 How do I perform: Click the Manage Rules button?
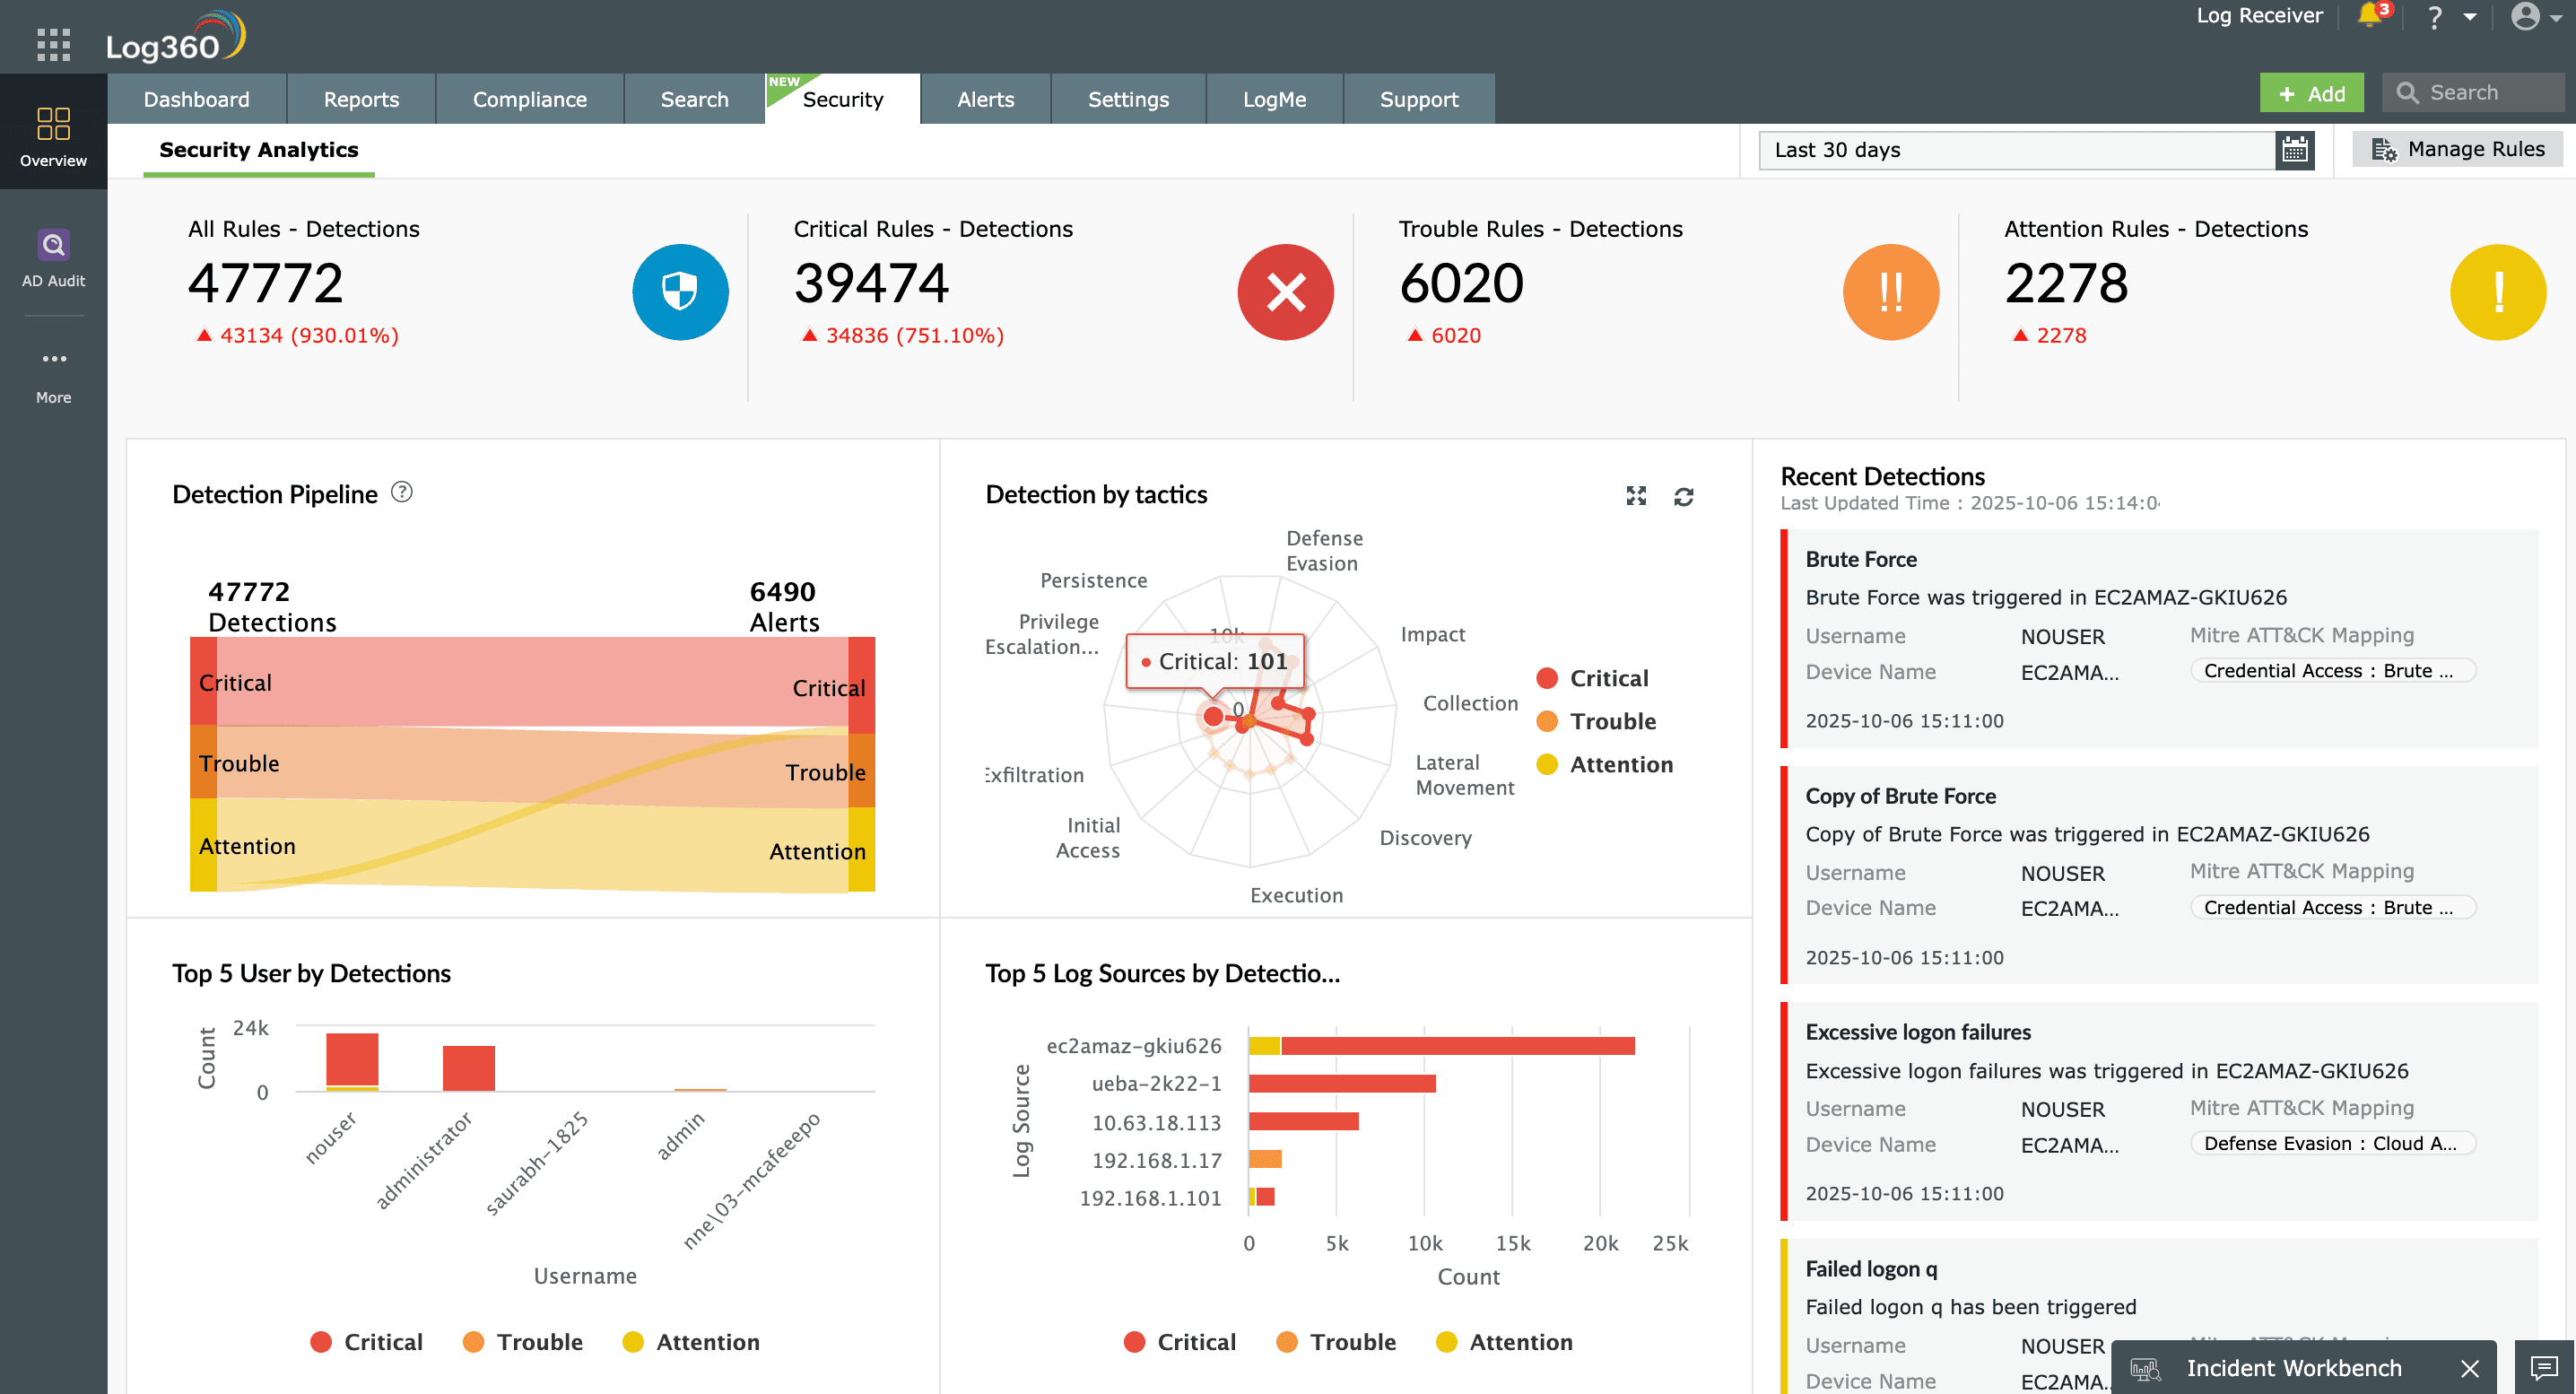[x=2458, y=148]
